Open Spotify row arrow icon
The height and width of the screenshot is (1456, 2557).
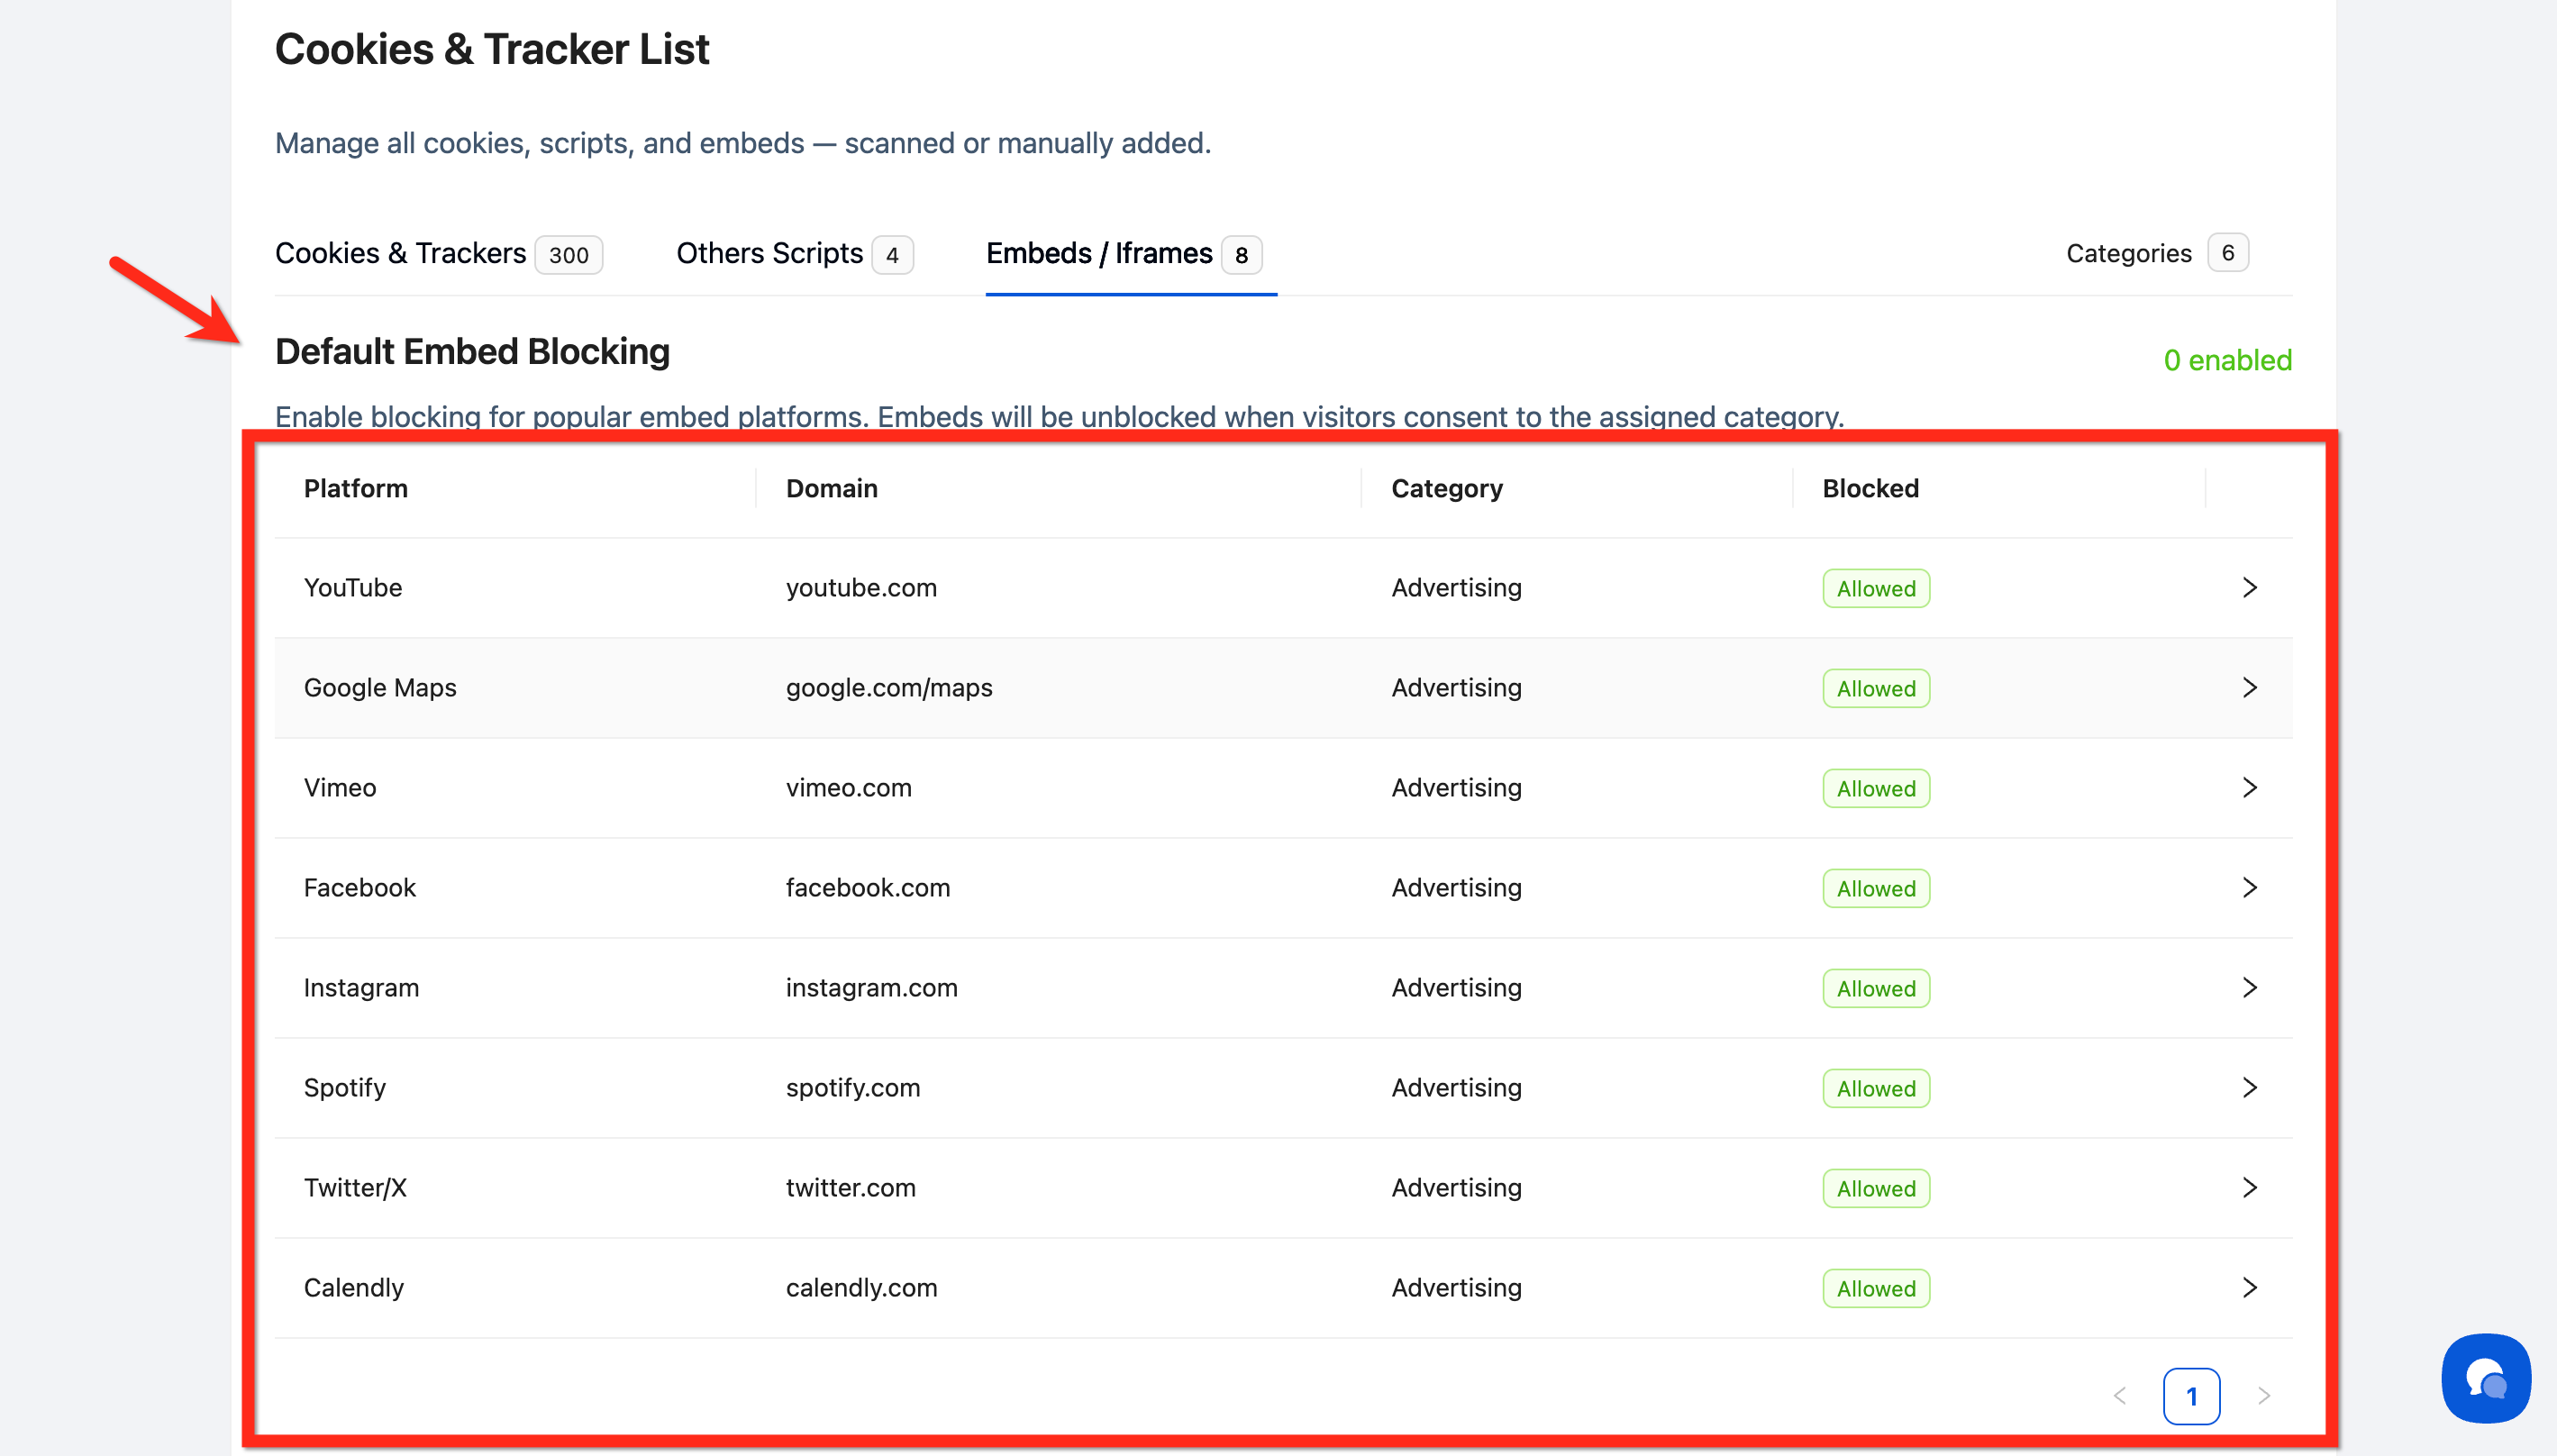(2249, 1088)
